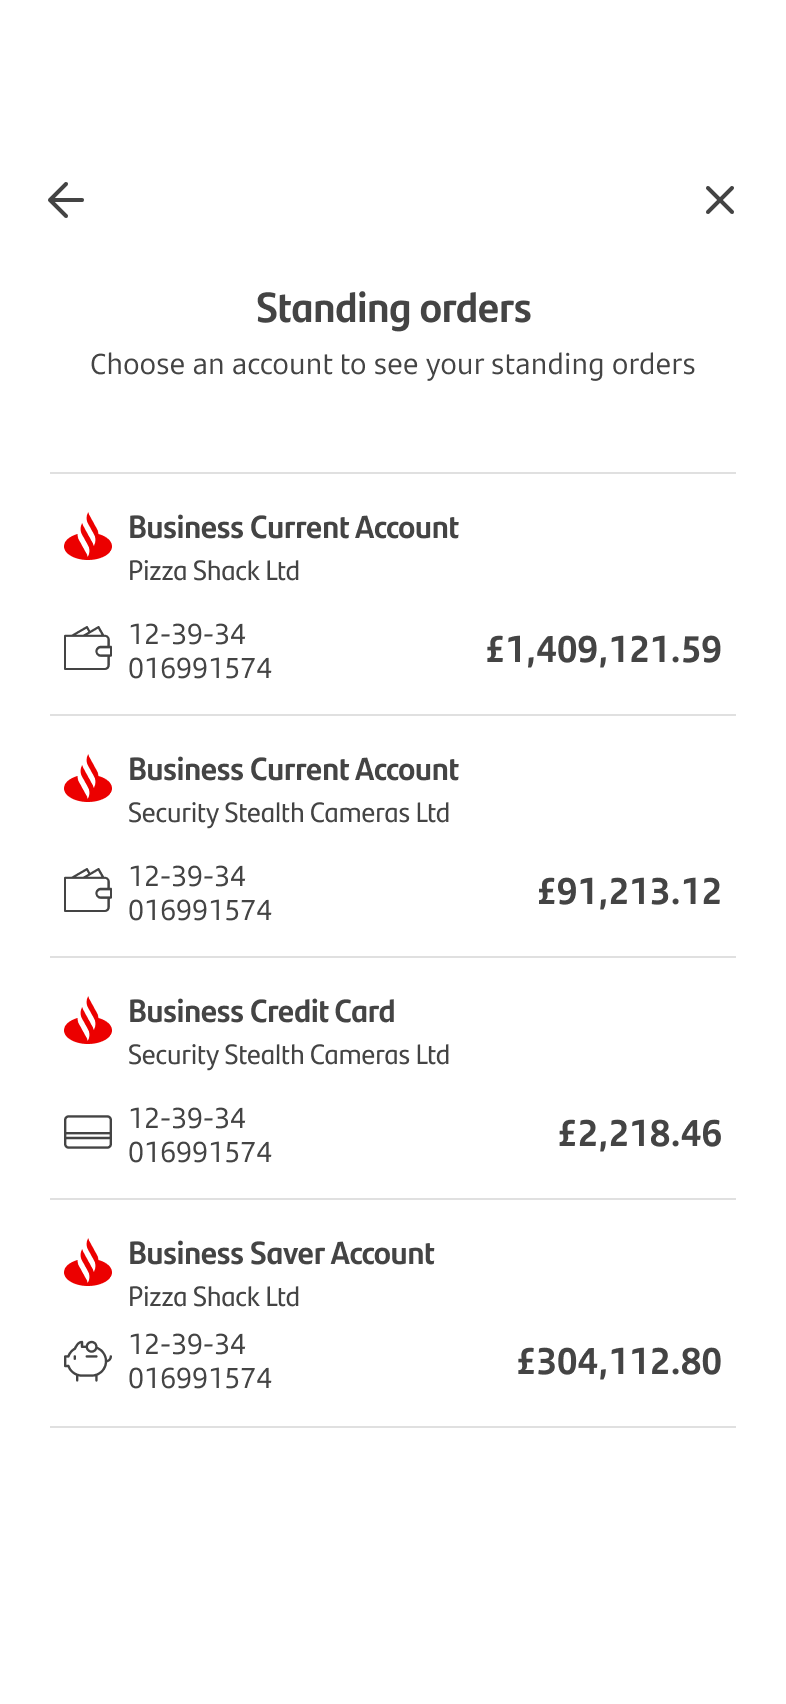Select Business Current Account for Pizza Shack Ltd
Image resolution: width=786 pixels, height=1704 pixels.
tap(293, 528)
